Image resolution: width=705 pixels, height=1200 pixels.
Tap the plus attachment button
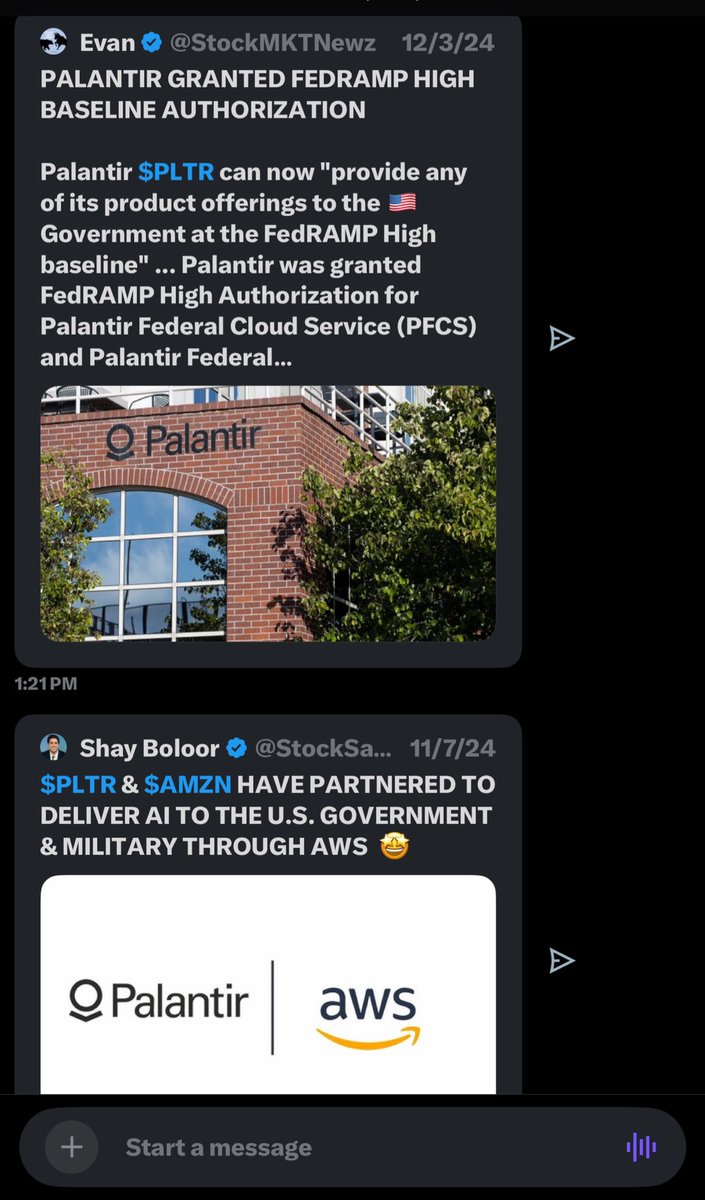(x=71, y=1147)
